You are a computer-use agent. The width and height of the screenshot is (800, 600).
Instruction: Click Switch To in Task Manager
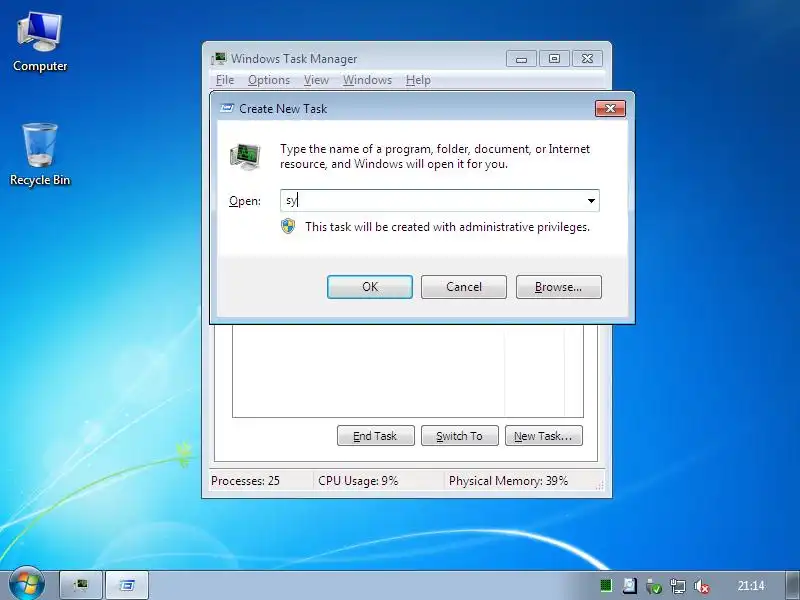[x=460, y=436]
